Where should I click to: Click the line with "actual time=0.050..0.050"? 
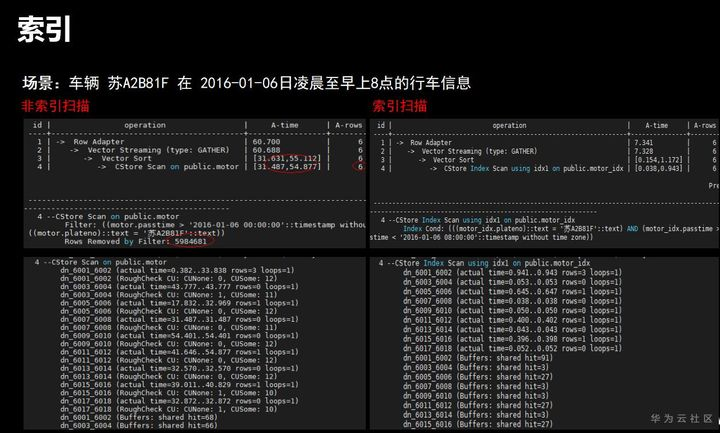(x=512, y=310)
